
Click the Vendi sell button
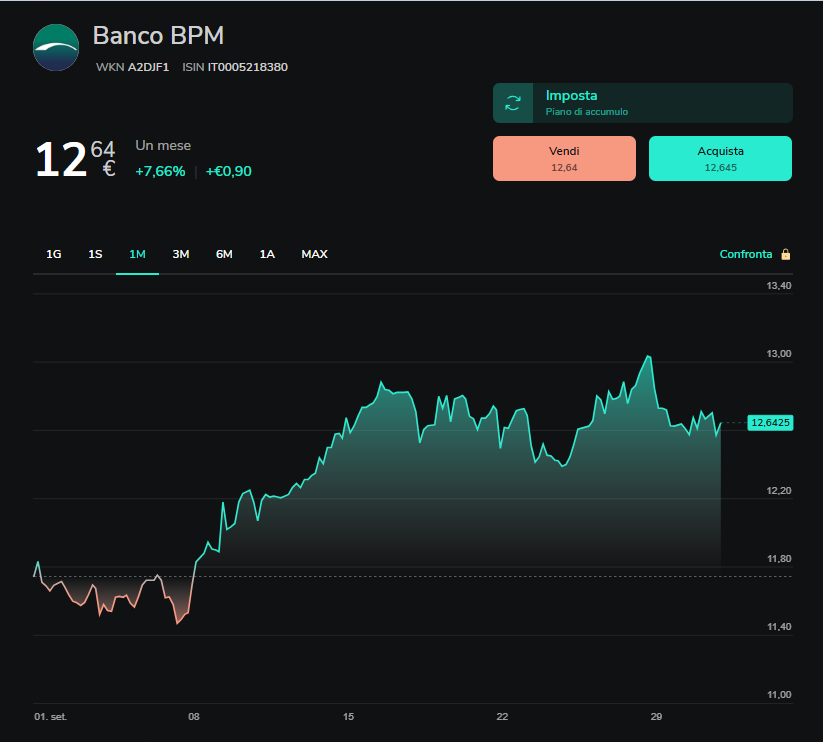coord(564,158)
